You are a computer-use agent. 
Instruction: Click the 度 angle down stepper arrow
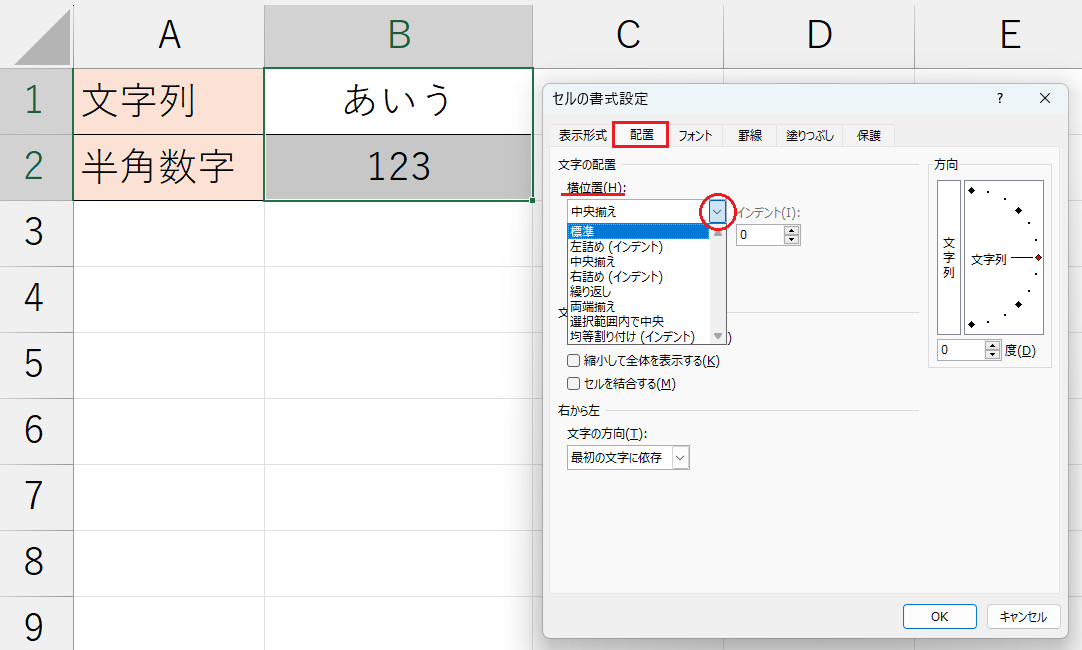[x=991, y=354]
